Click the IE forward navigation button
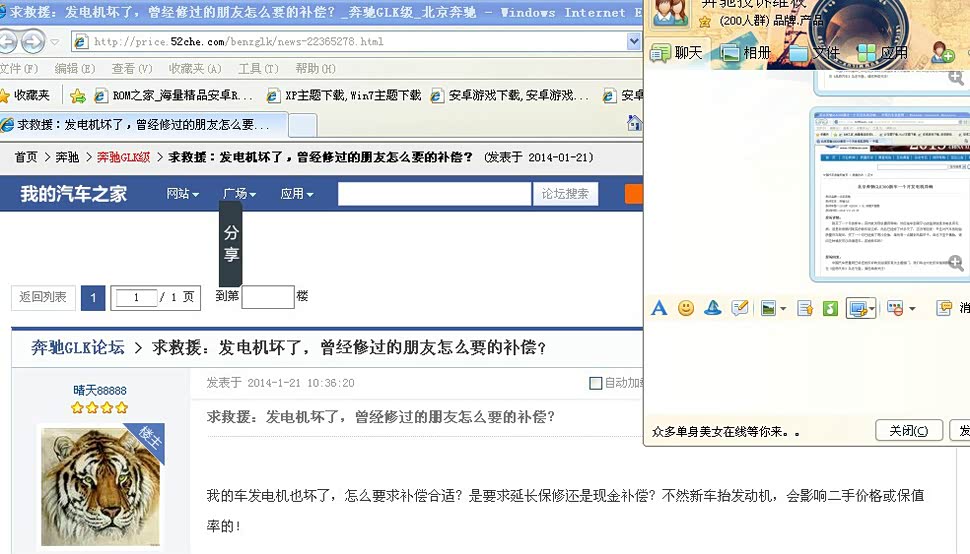This screenshot has height=554, width=970. coord(33,42)
